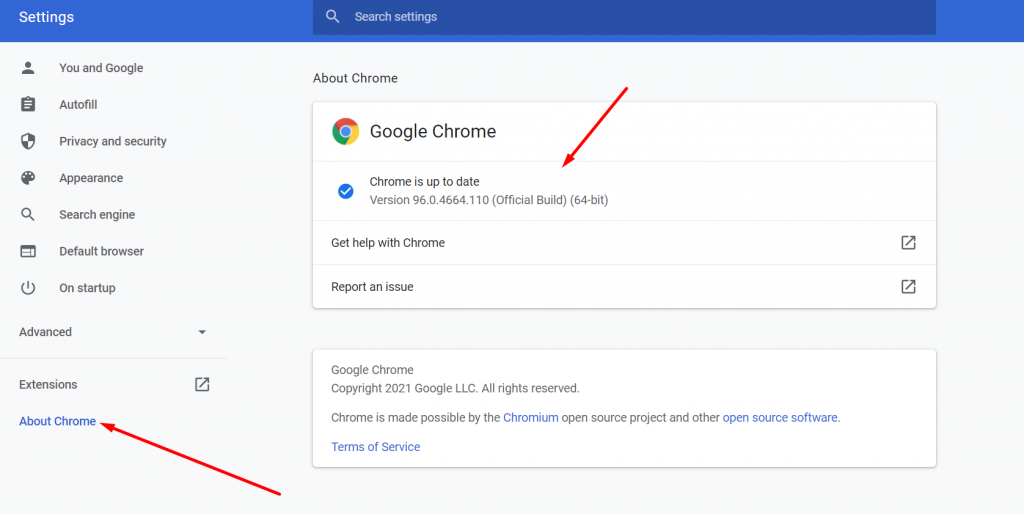
Task: Follow the open source software link
Action: click(780, 417)
